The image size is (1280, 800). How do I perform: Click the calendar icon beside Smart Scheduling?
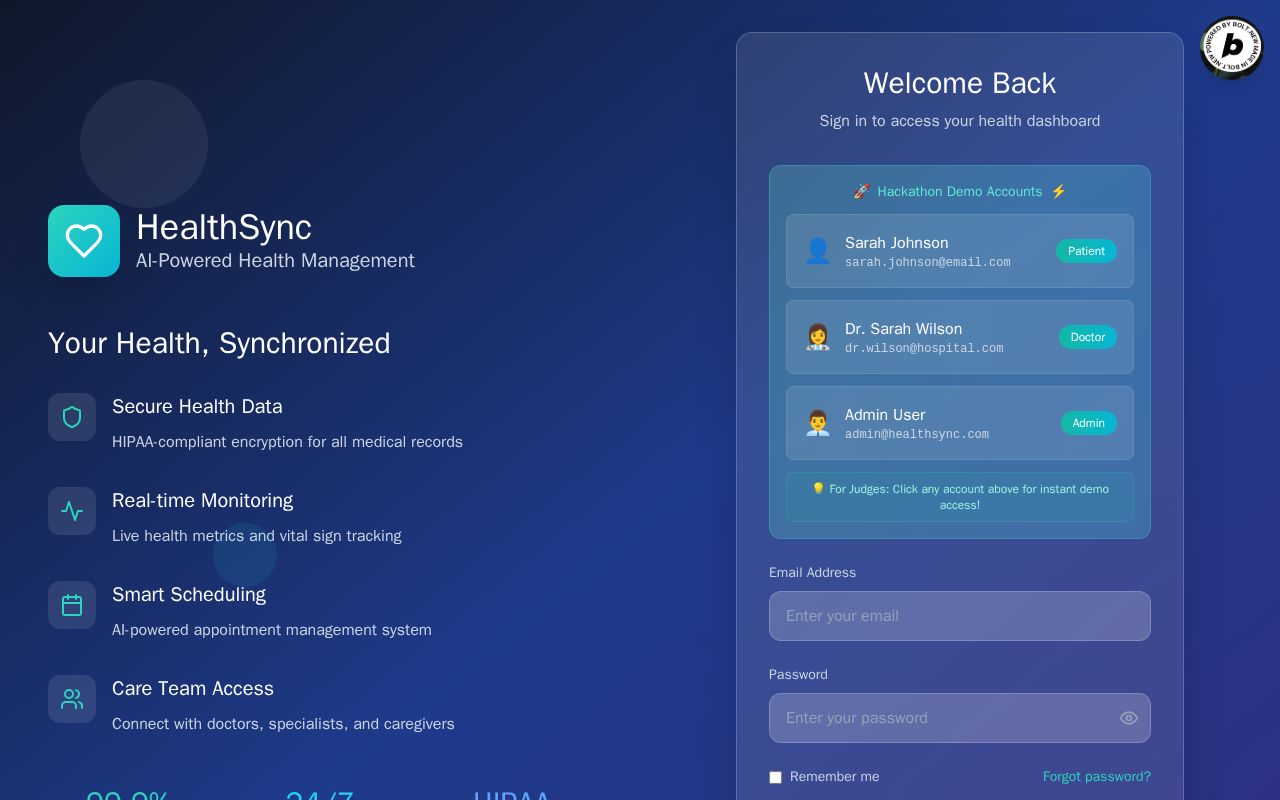[72, 605]
